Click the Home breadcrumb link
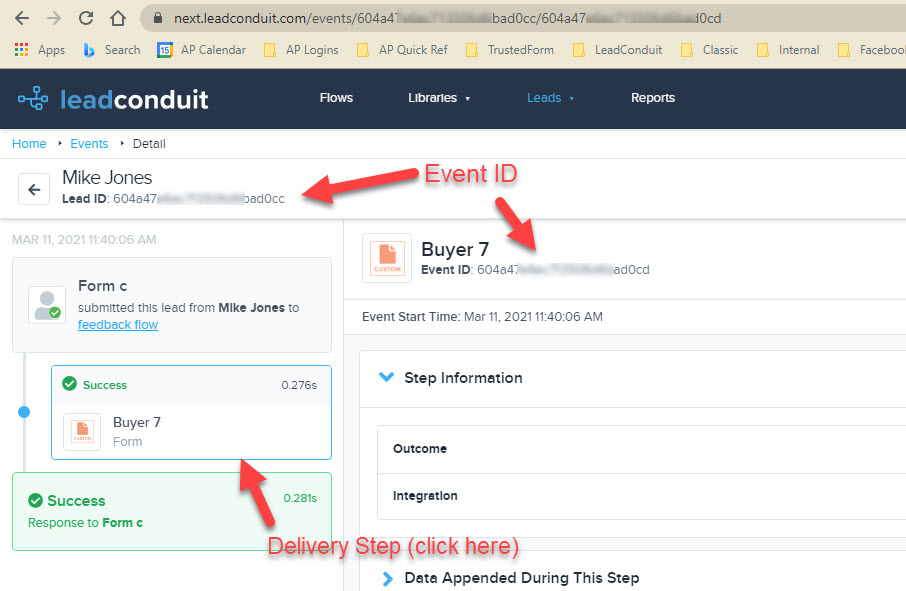The height and width of the screenshot is (591, 906). pyautogui.click(x=29, y=143)
